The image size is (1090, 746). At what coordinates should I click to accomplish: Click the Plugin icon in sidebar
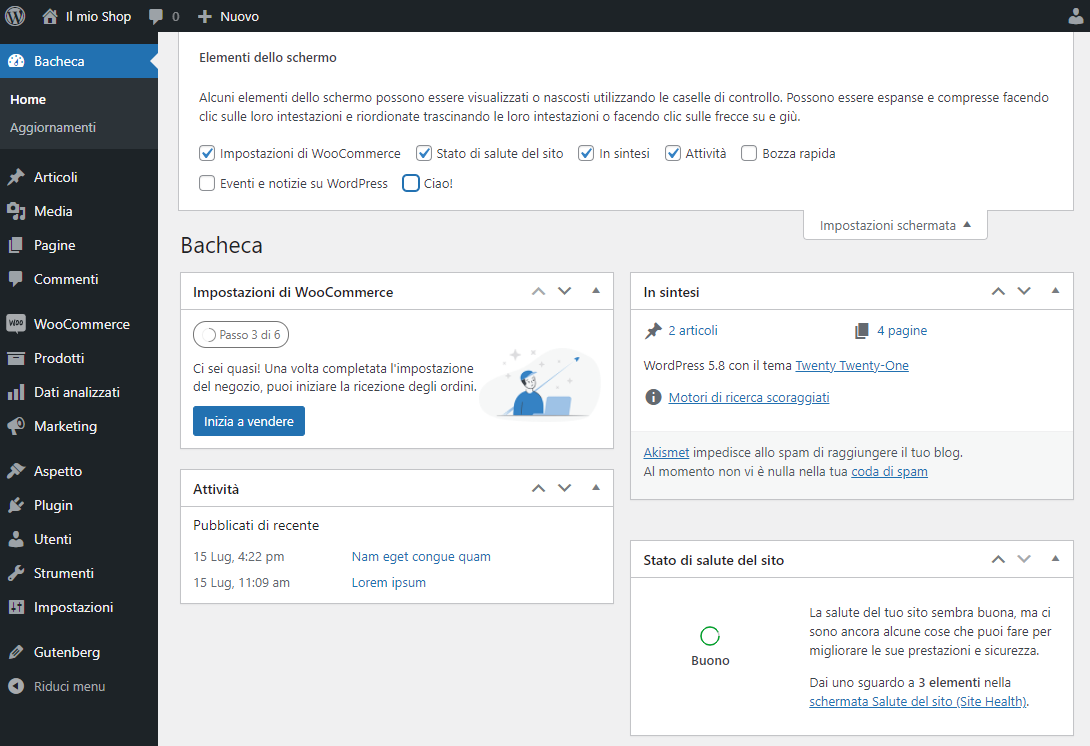(16, 505)
